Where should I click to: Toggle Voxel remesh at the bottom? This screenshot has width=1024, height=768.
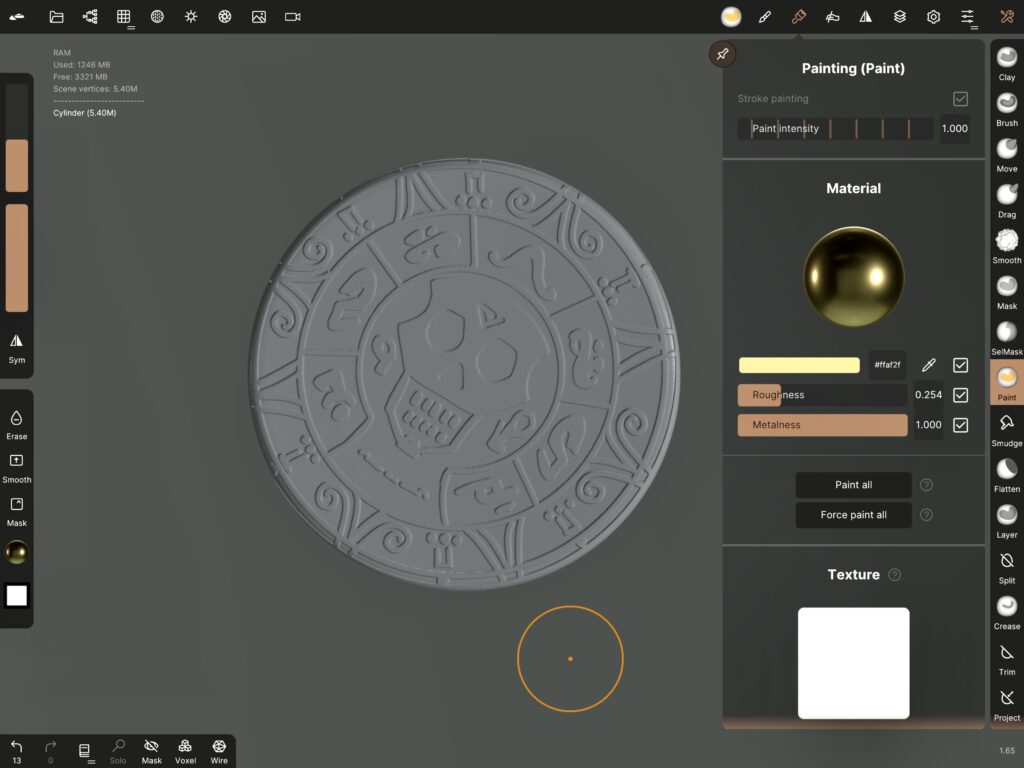[185, 750]
